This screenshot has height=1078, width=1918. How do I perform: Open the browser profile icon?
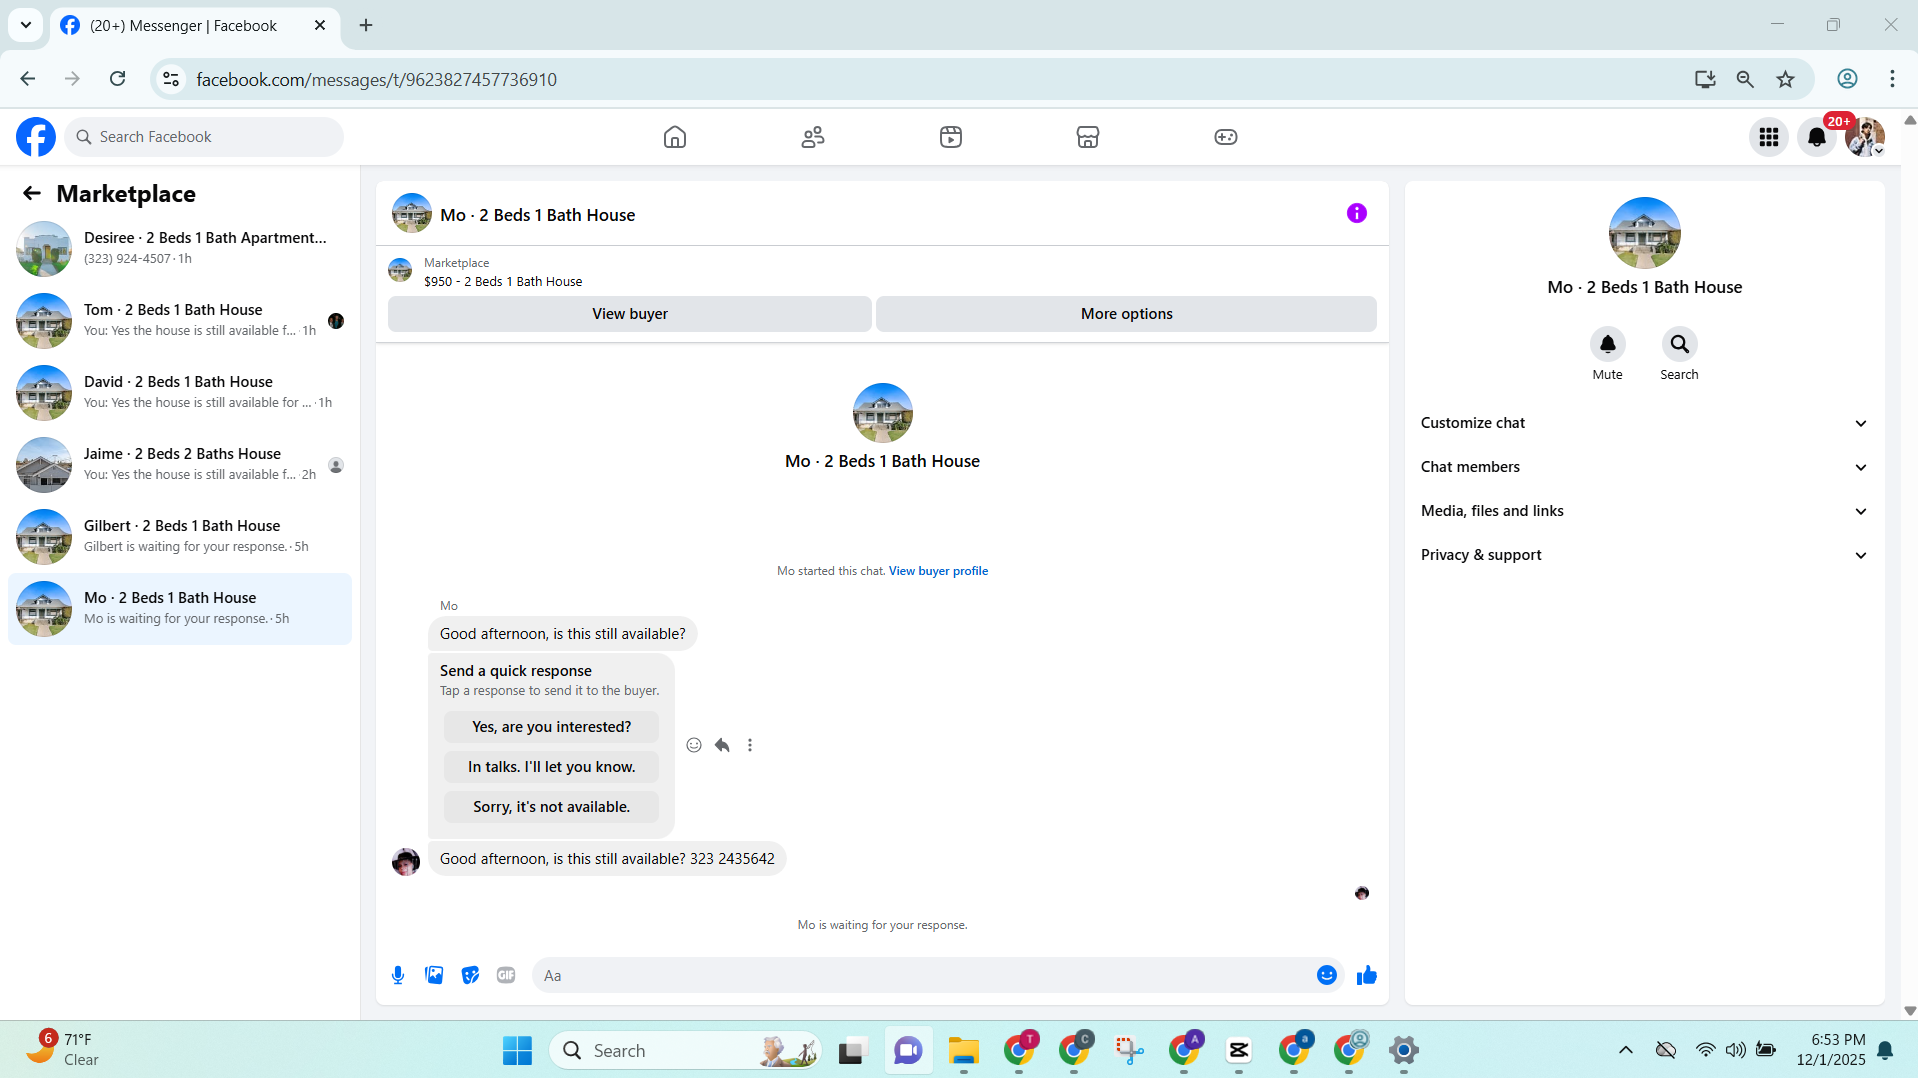(1848, 79)
